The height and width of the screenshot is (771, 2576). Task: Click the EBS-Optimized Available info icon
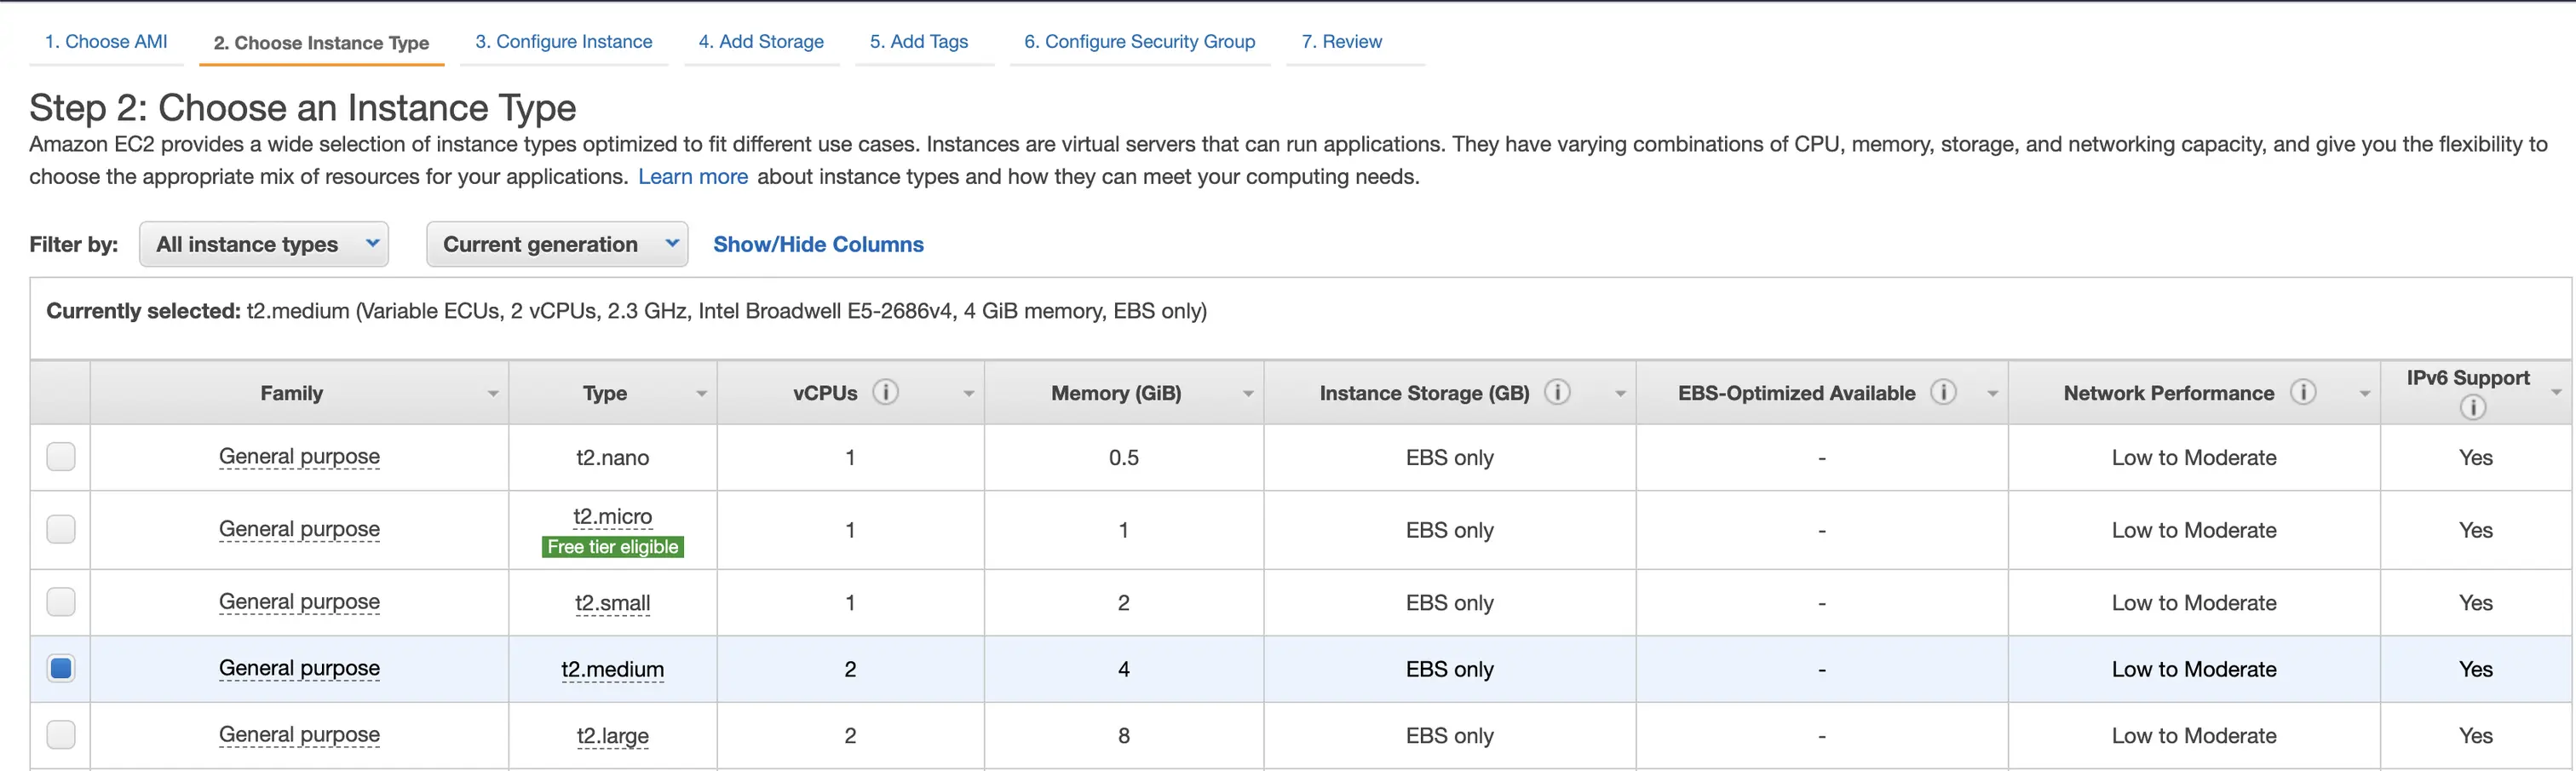pos(1943,392)
